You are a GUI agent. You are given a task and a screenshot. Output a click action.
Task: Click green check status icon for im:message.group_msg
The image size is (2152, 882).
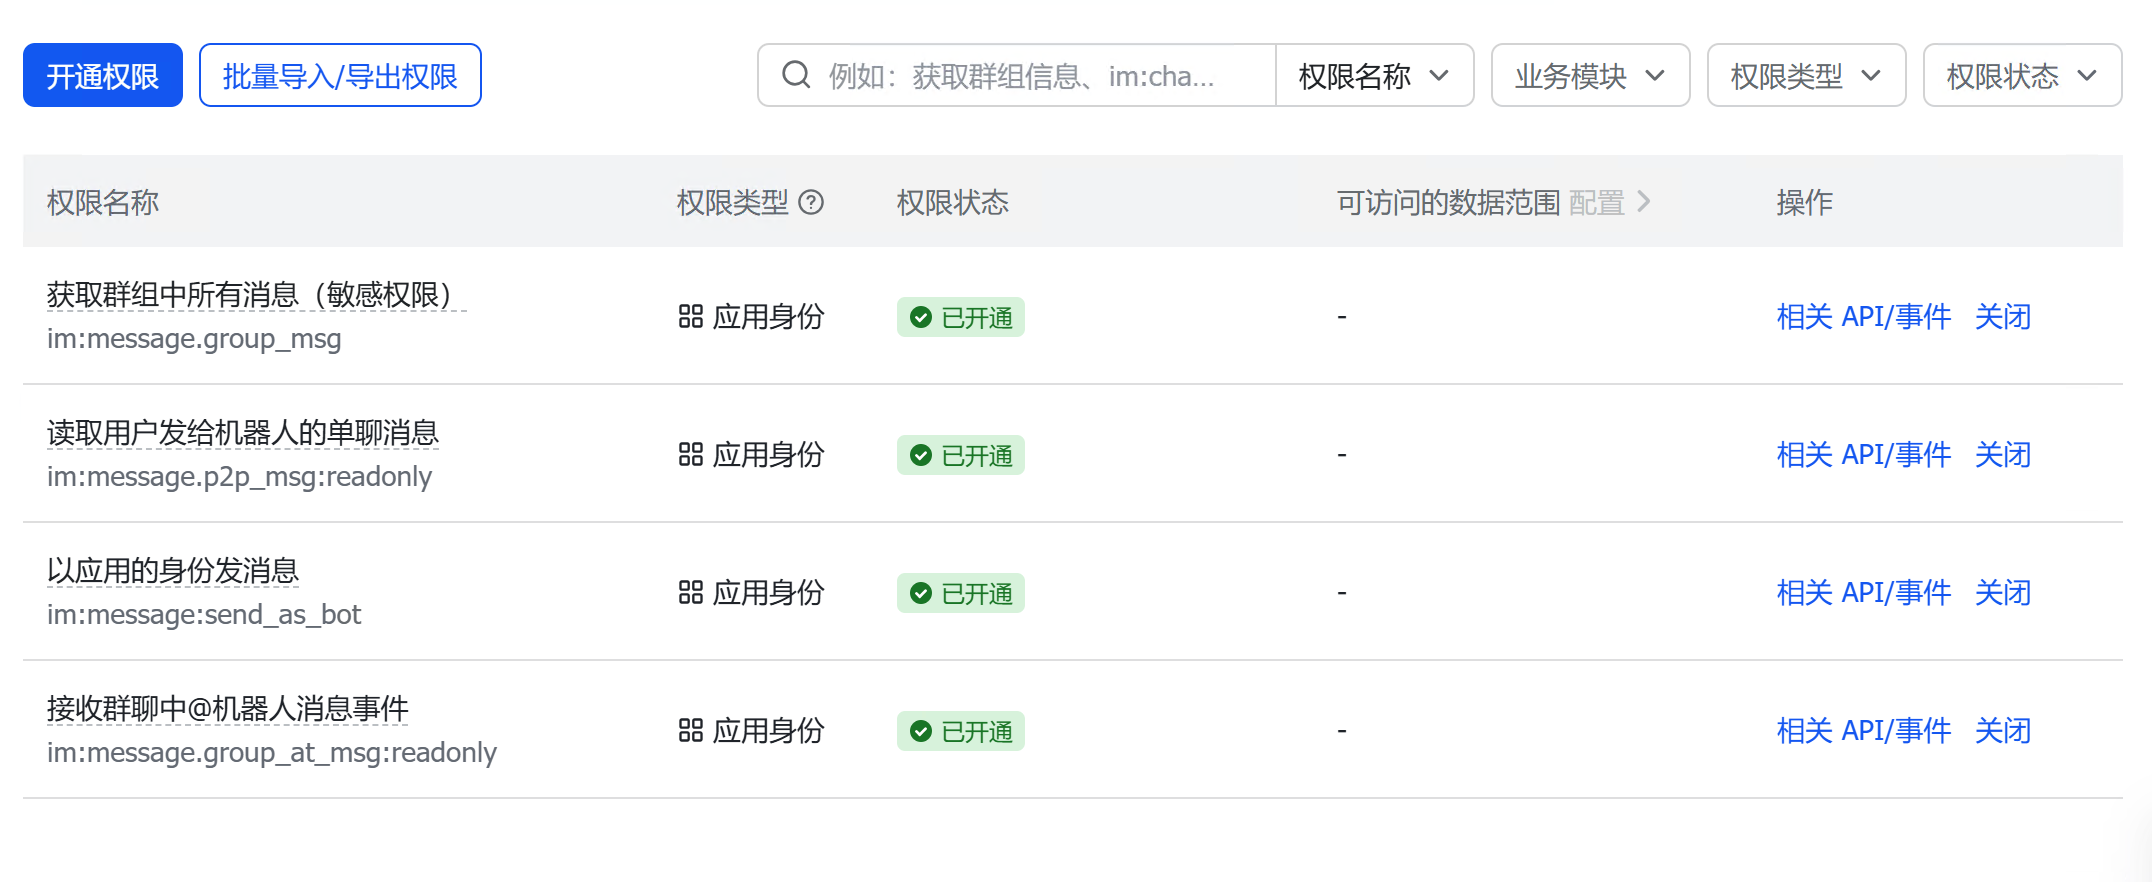921,318
